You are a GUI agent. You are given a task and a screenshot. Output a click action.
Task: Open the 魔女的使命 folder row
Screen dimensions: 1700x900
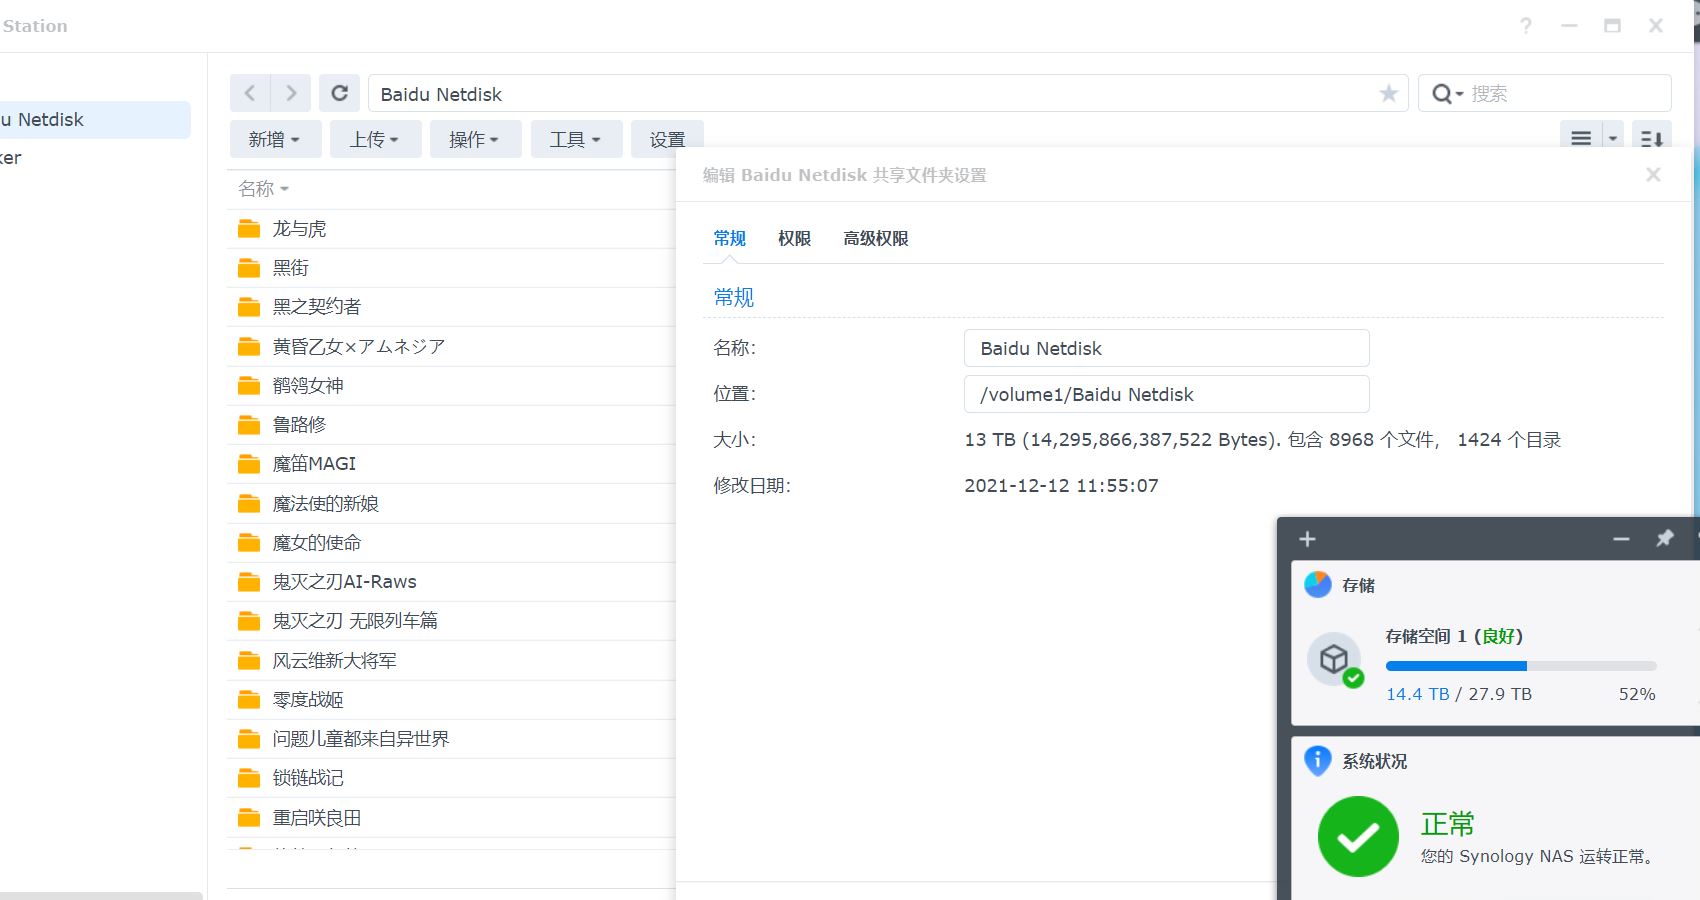452,543
